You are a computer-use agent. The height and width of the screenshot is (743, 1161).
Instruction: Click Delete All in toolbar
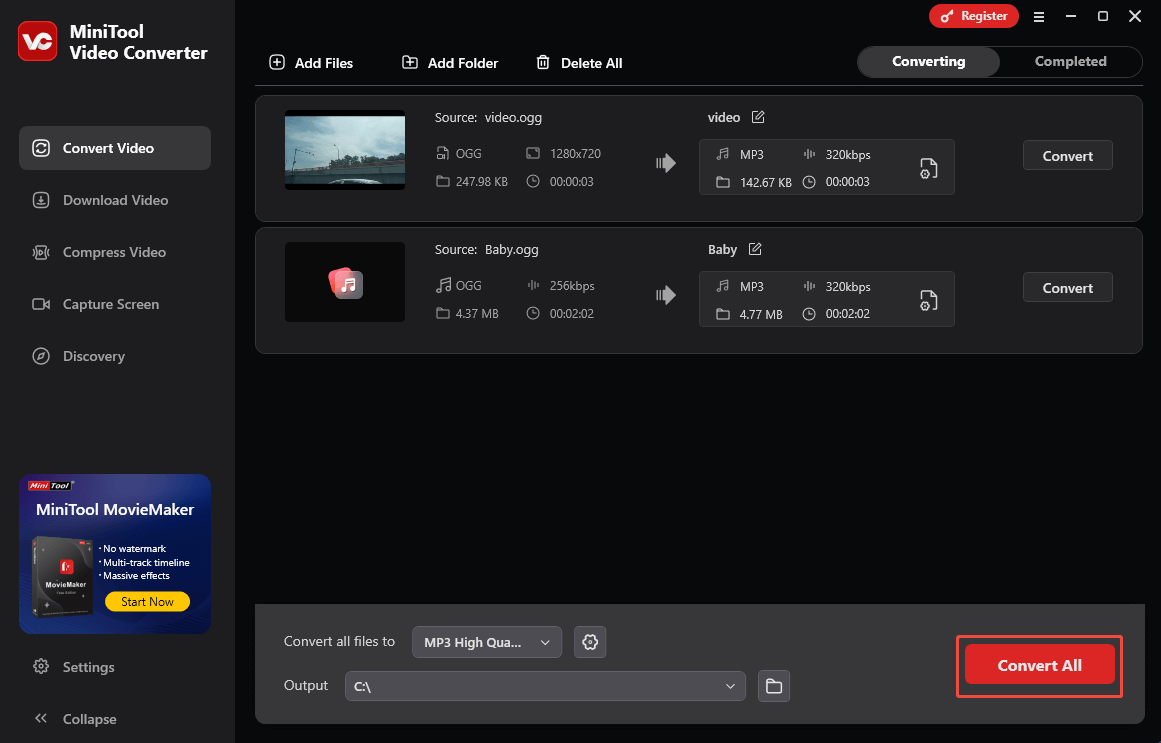tap(579, 63)
